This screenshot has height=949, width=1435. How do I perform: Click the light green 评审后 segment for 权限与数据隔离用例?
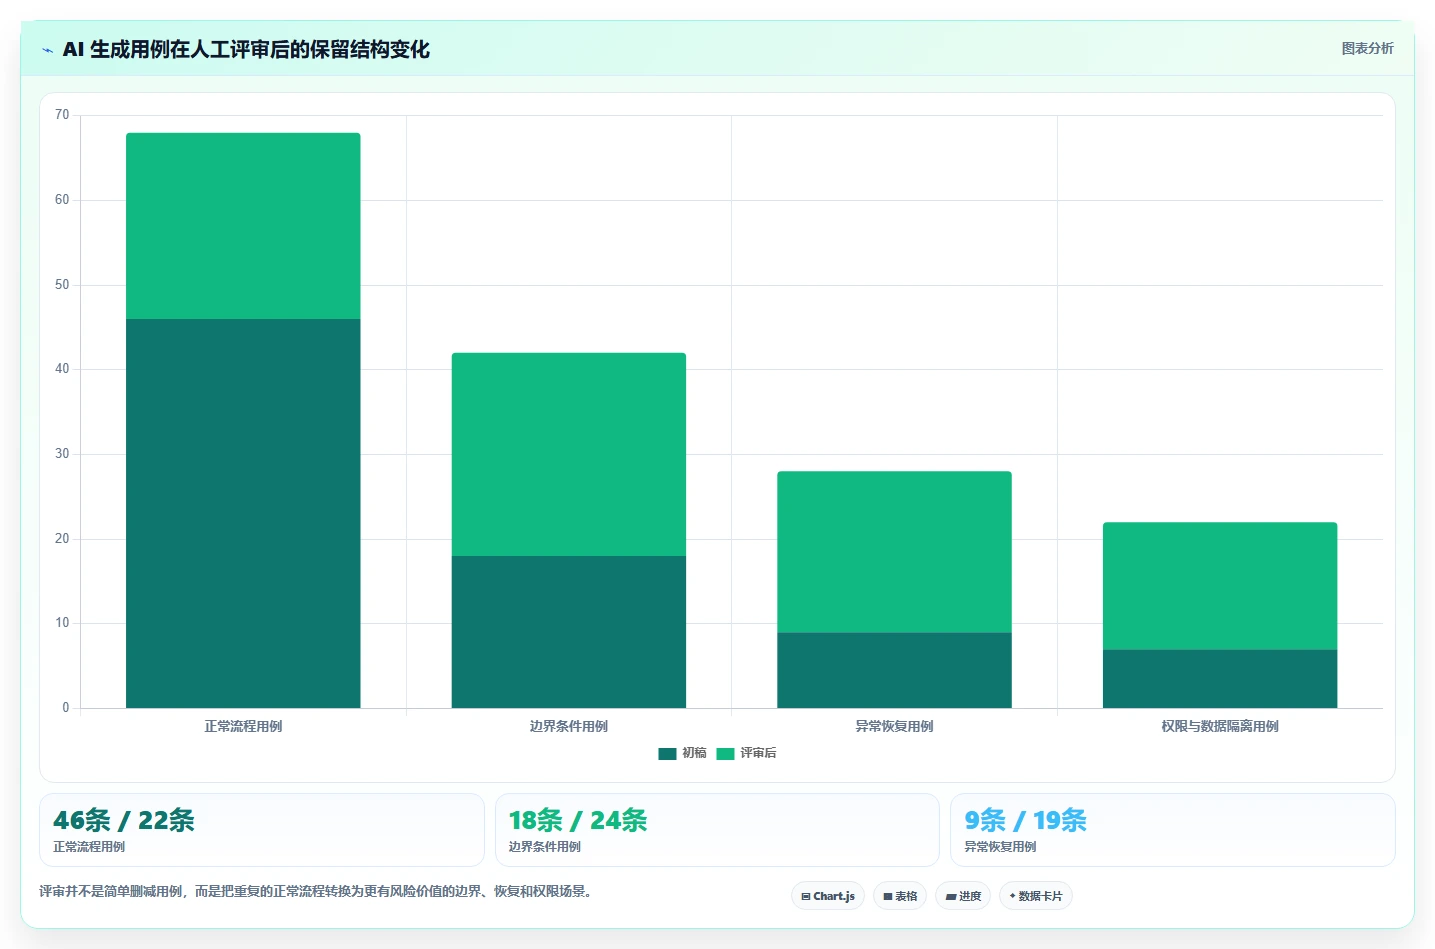[x=1220, y=586]
